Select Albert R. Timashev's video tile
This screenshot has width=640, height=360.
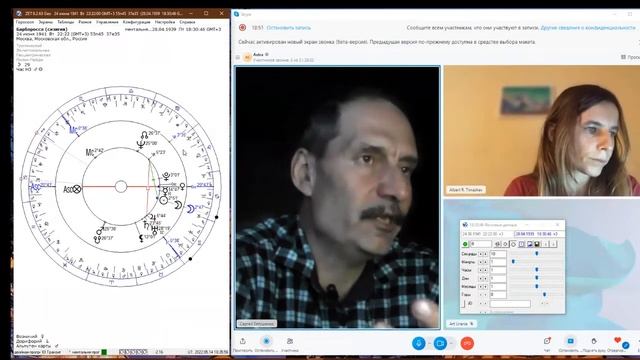pos(542,131)
